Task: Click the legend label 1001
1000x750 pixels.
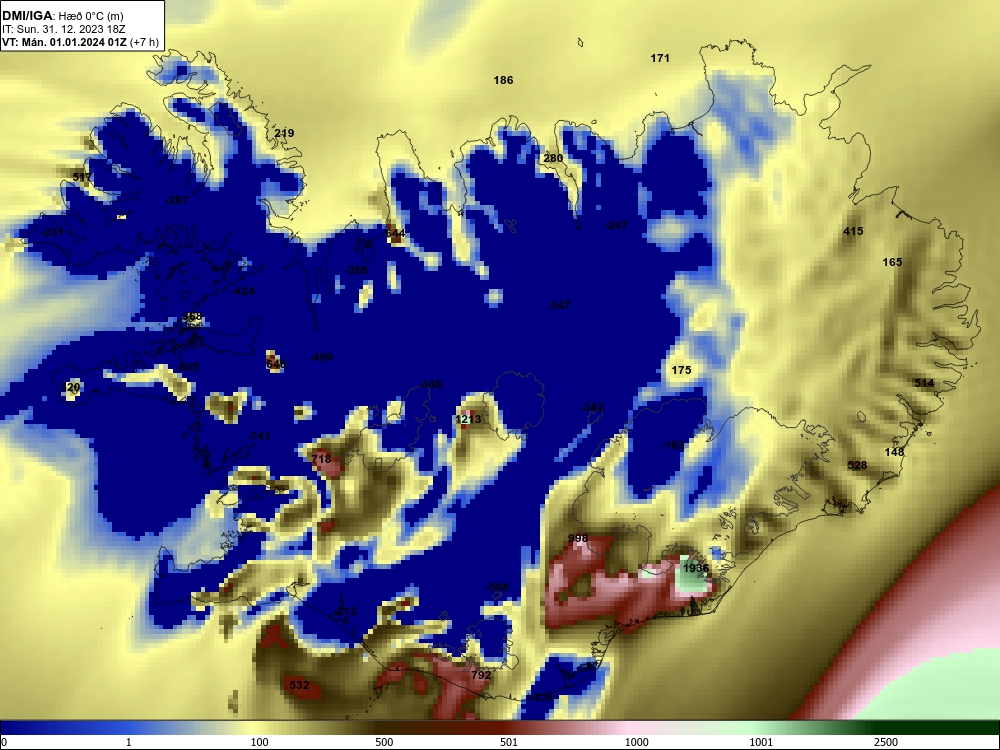Action: point(761,742)
